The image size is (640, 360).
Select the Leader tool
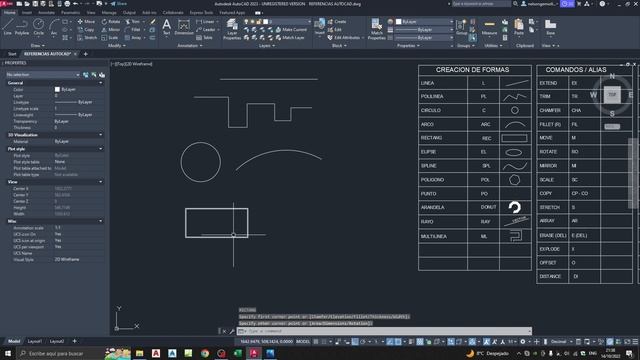point(206,29)
